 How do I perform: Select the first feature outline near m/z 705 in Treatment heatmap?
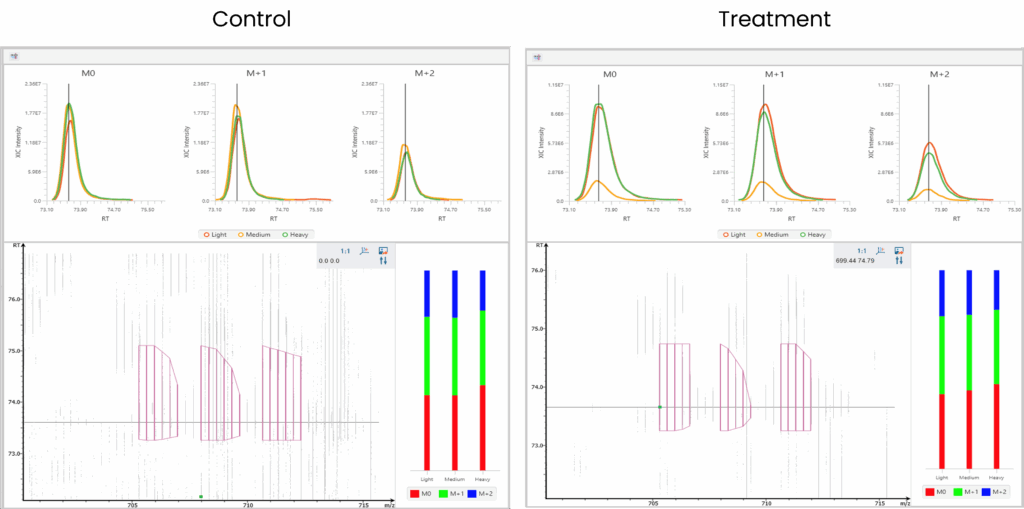click(674, 387)
